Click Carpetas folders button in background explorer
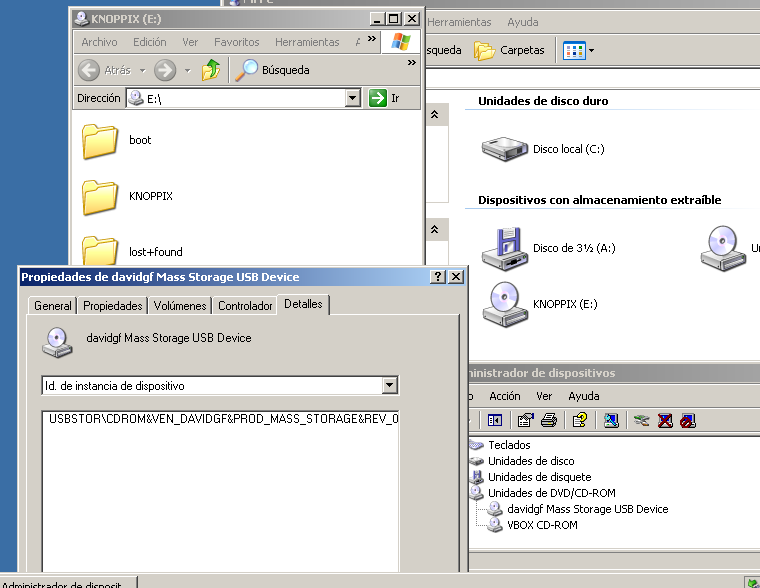The image size is (760, 588). tap(509, 50)
